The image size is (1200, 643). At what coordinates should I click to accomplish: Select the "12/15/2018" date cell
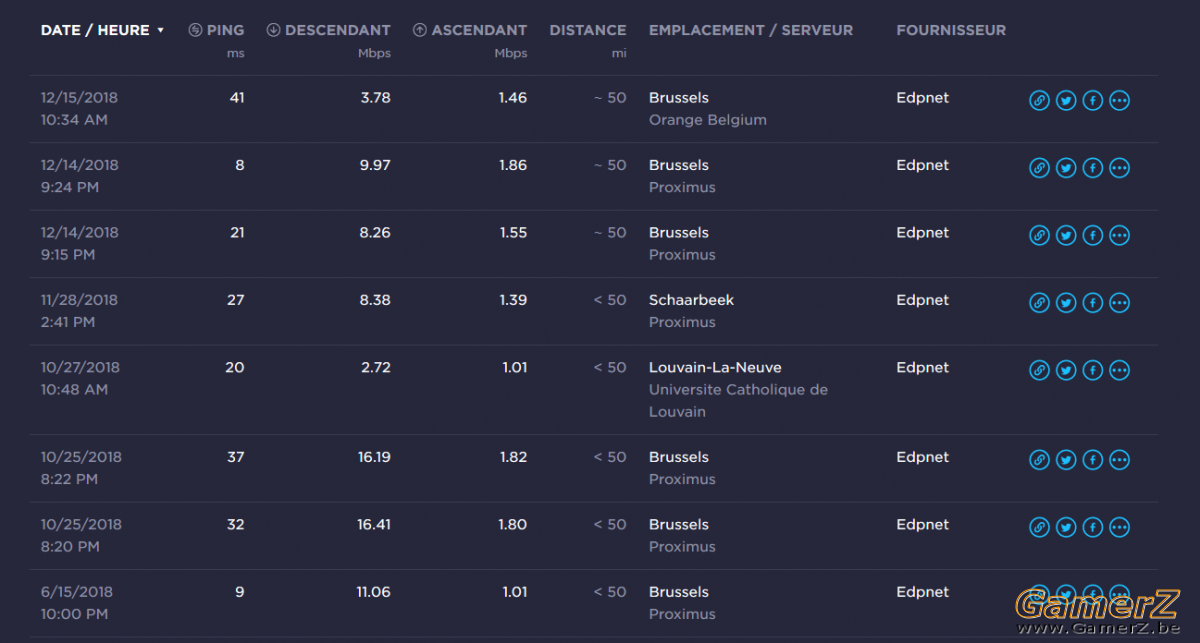tap(79, 98)
